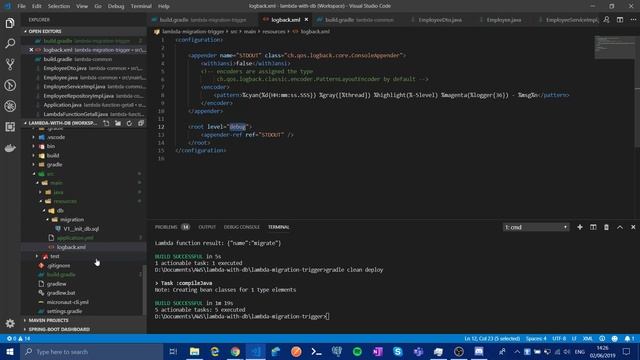Open the Debug menu
The width and height of the screenshot is (640, 360).
pyautogui.click(x=116, y=6)
